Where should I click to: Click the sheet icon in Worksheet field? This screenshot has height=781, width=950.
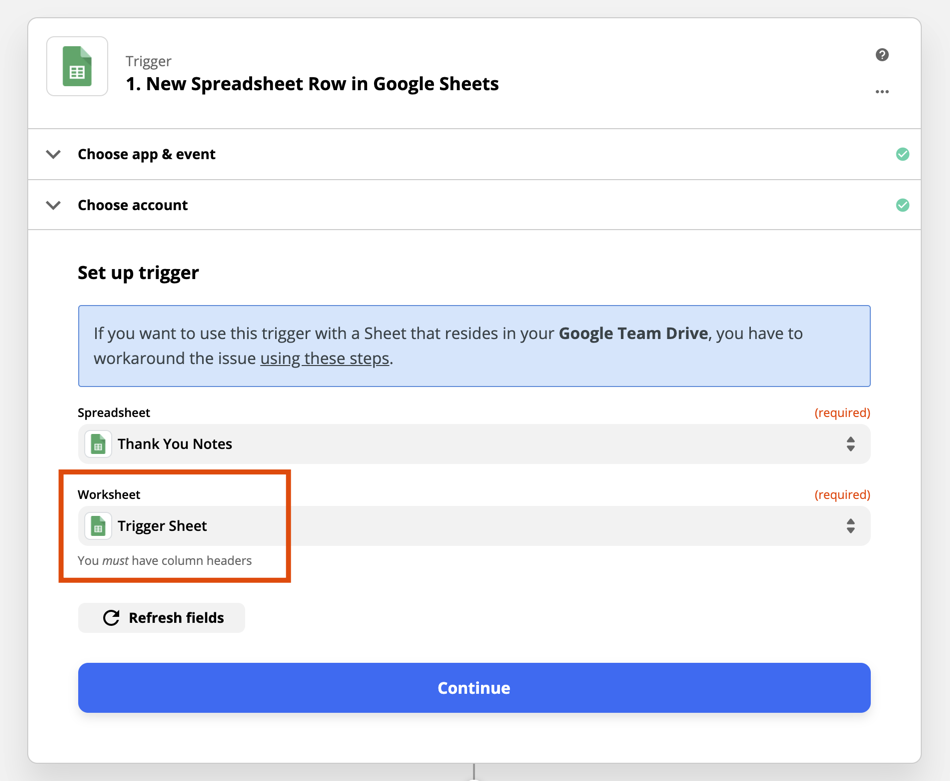pyautogui.click(x=98, y=526)
